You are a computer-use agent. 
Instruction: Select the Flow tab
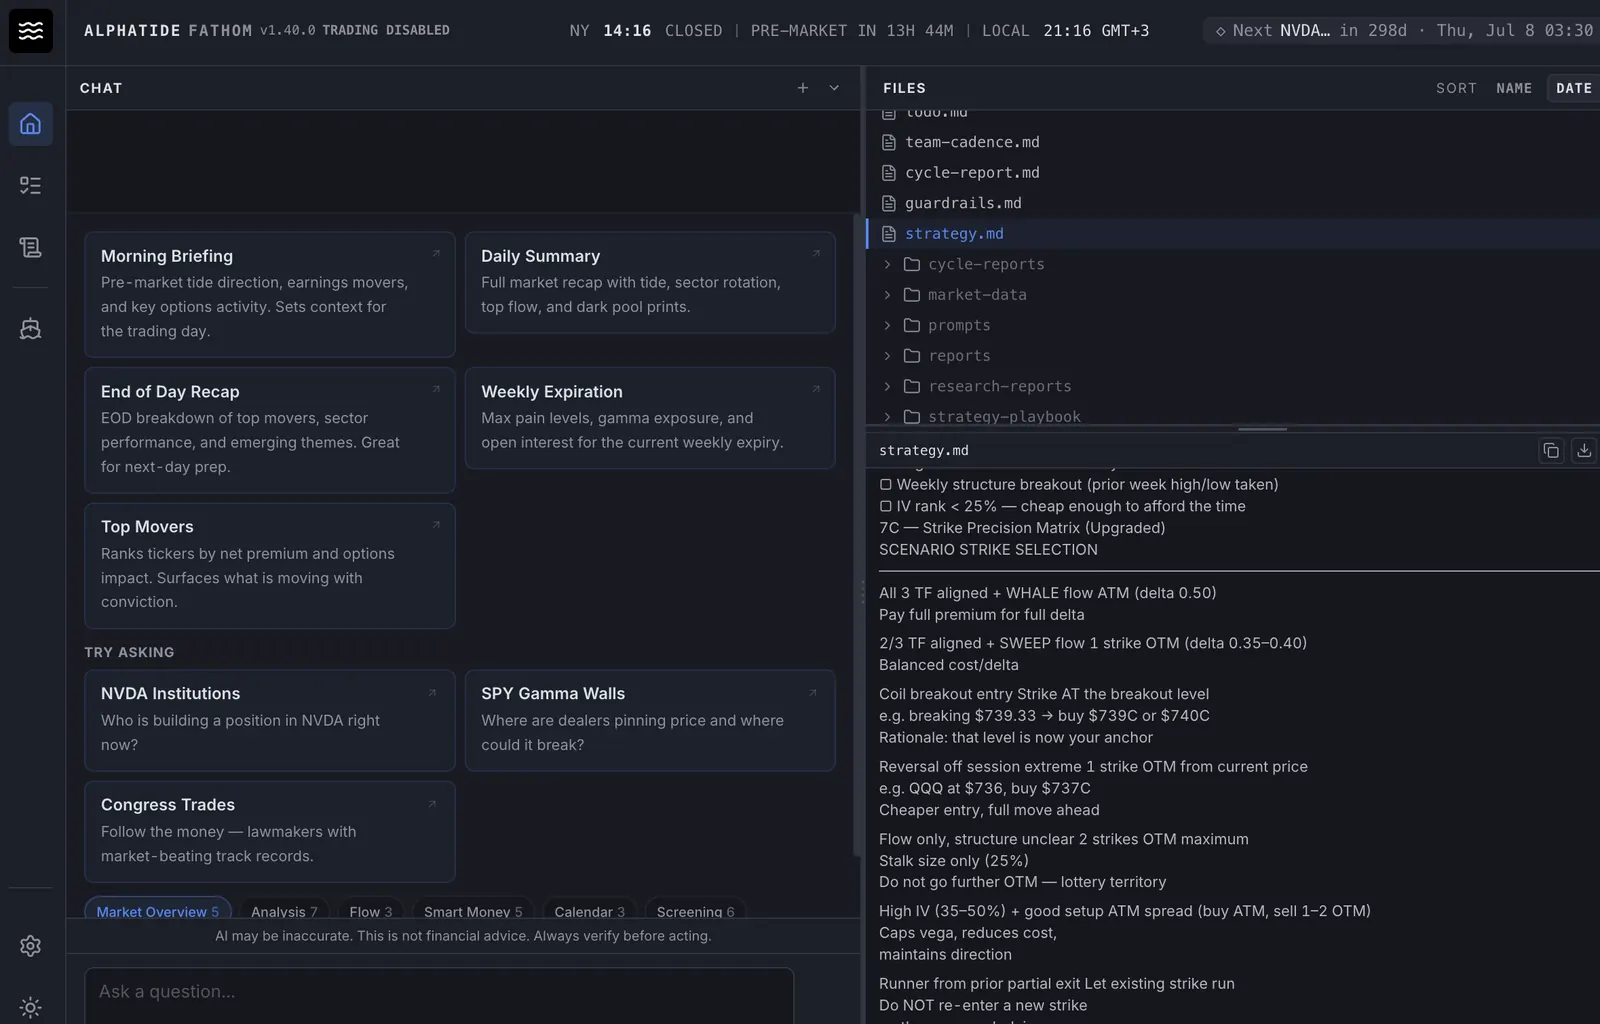coord(371,910)
